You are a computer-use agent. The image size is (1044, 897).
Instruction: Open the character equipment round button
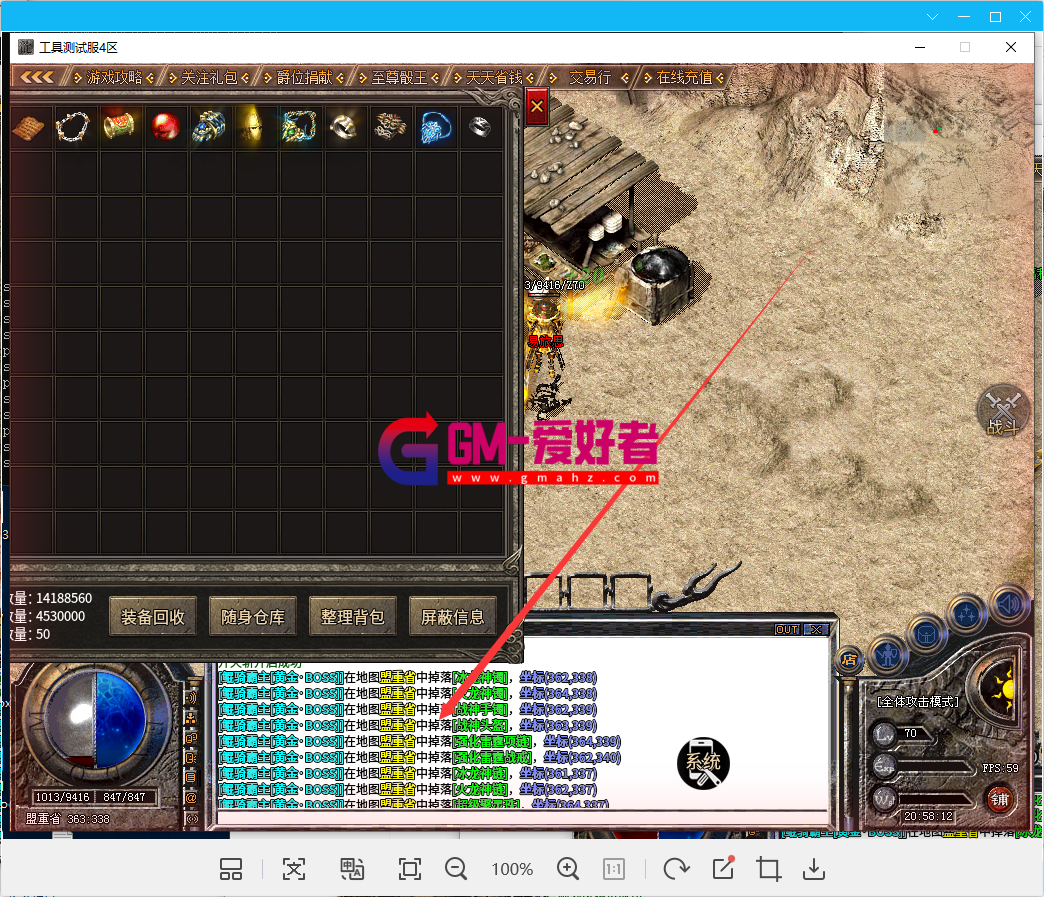click(x=888, y=655)
